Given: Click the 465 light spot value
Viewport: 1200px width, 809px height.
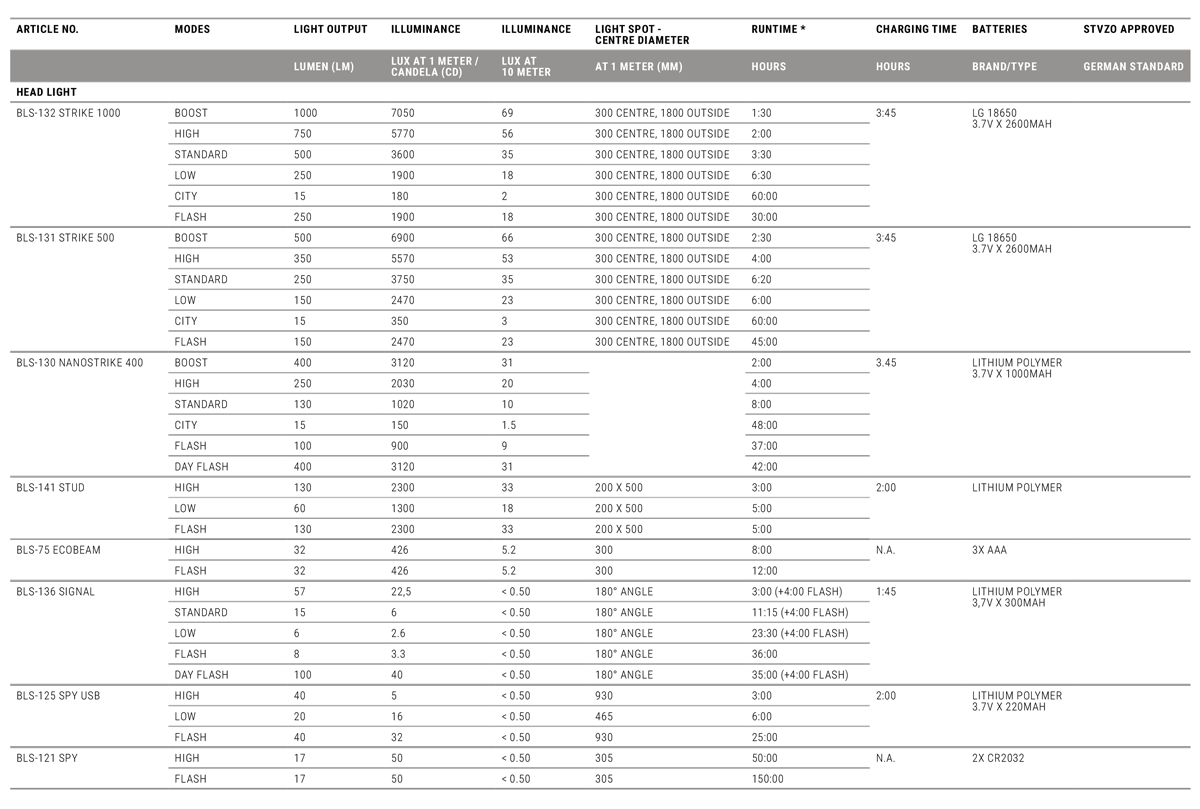Looking at the screenshot, I should tap(603, 717).
